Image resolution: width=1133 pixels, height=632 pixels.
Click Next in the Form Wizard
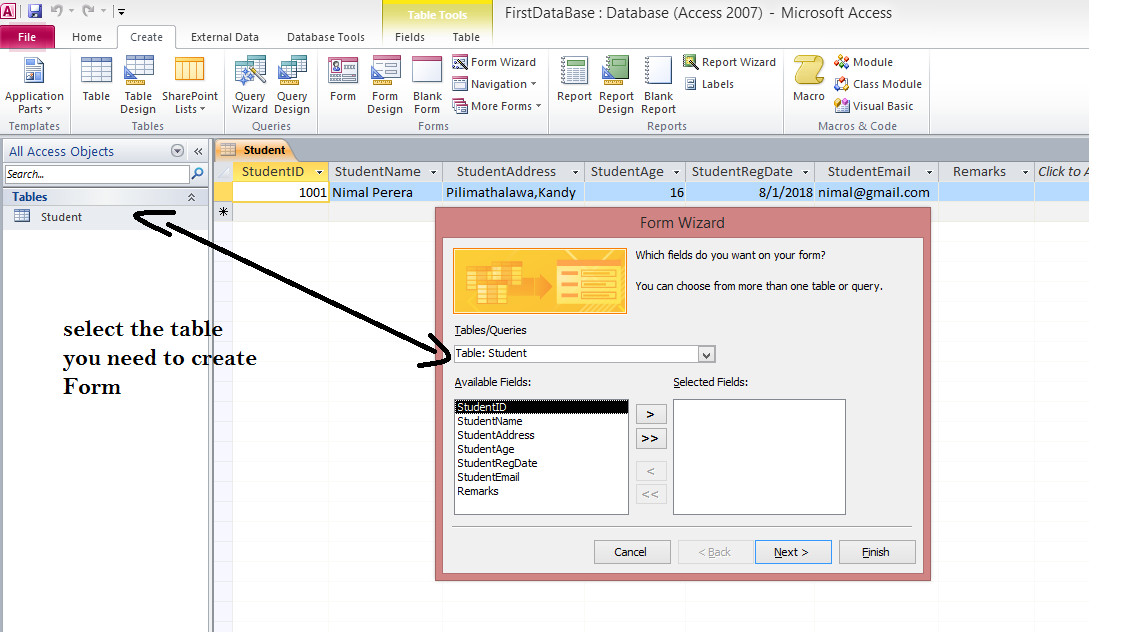(x=792, y=551)
